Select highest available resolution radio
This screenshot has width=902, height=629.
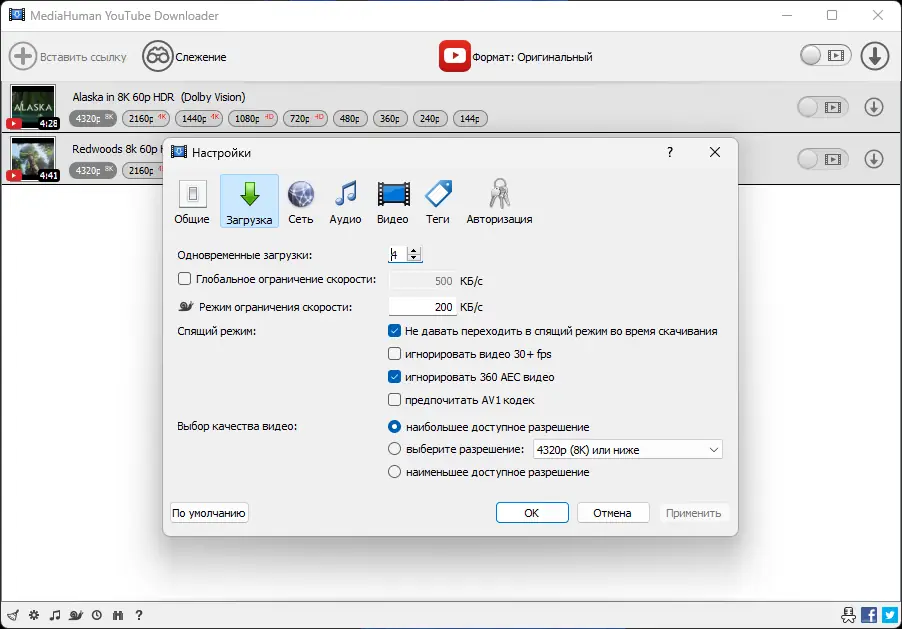[394, 426]
